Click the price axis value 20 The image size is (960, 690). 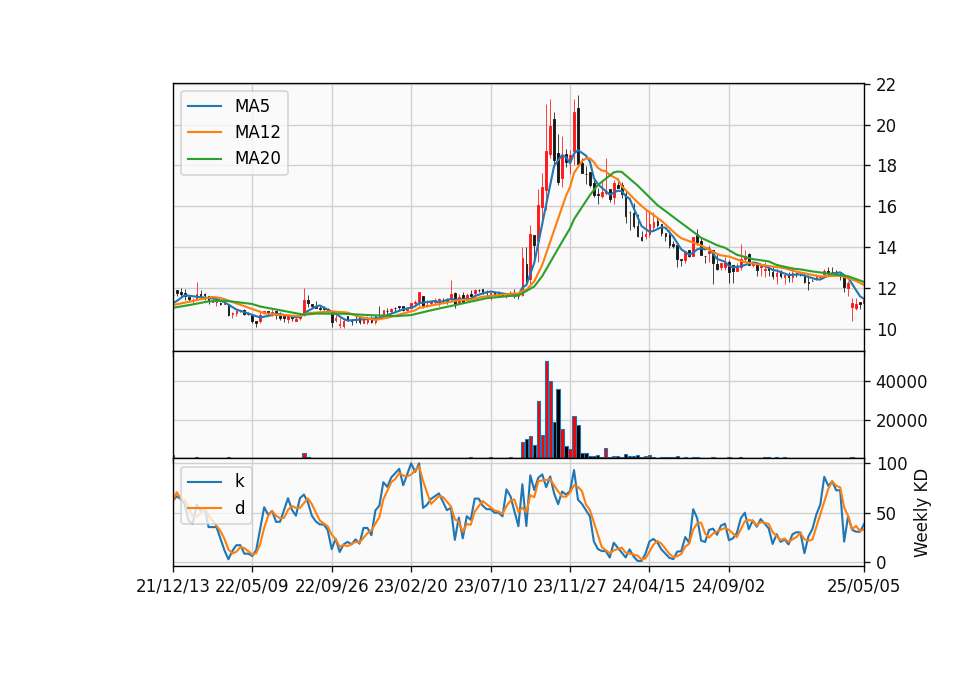tap(886, 126)
